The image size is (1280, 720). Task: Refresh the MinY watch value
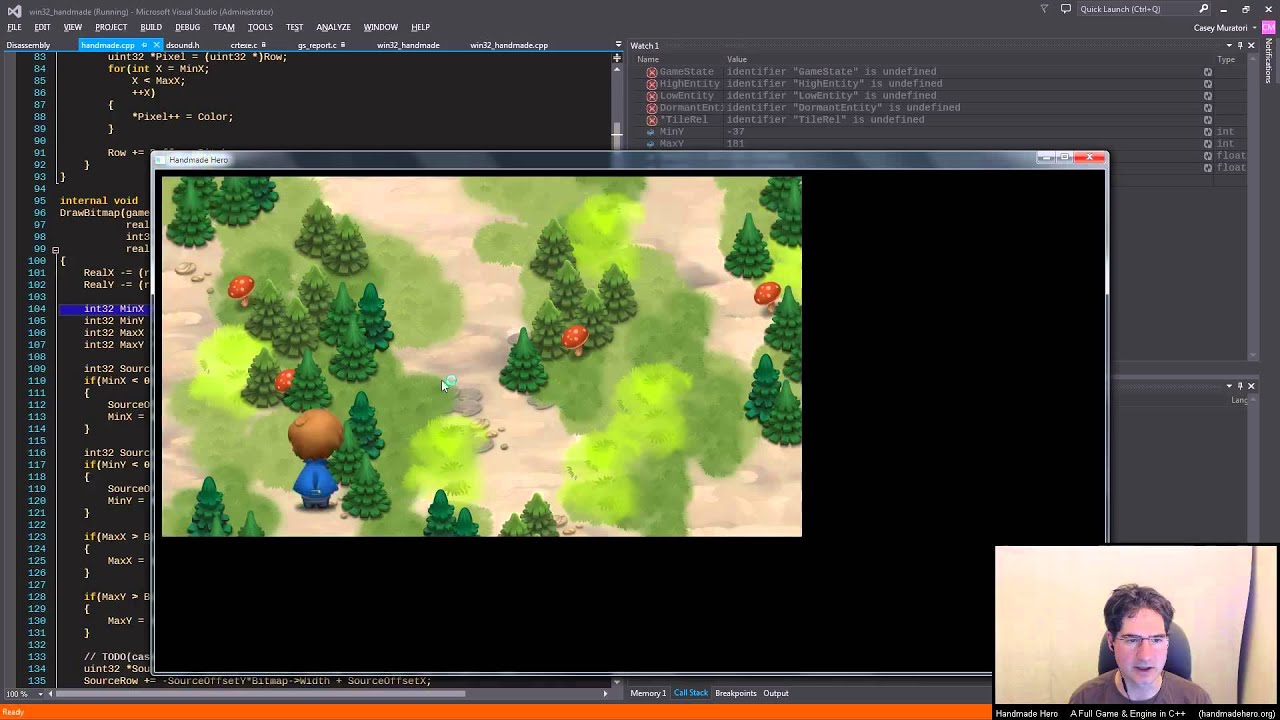(x=1207, y=132)
